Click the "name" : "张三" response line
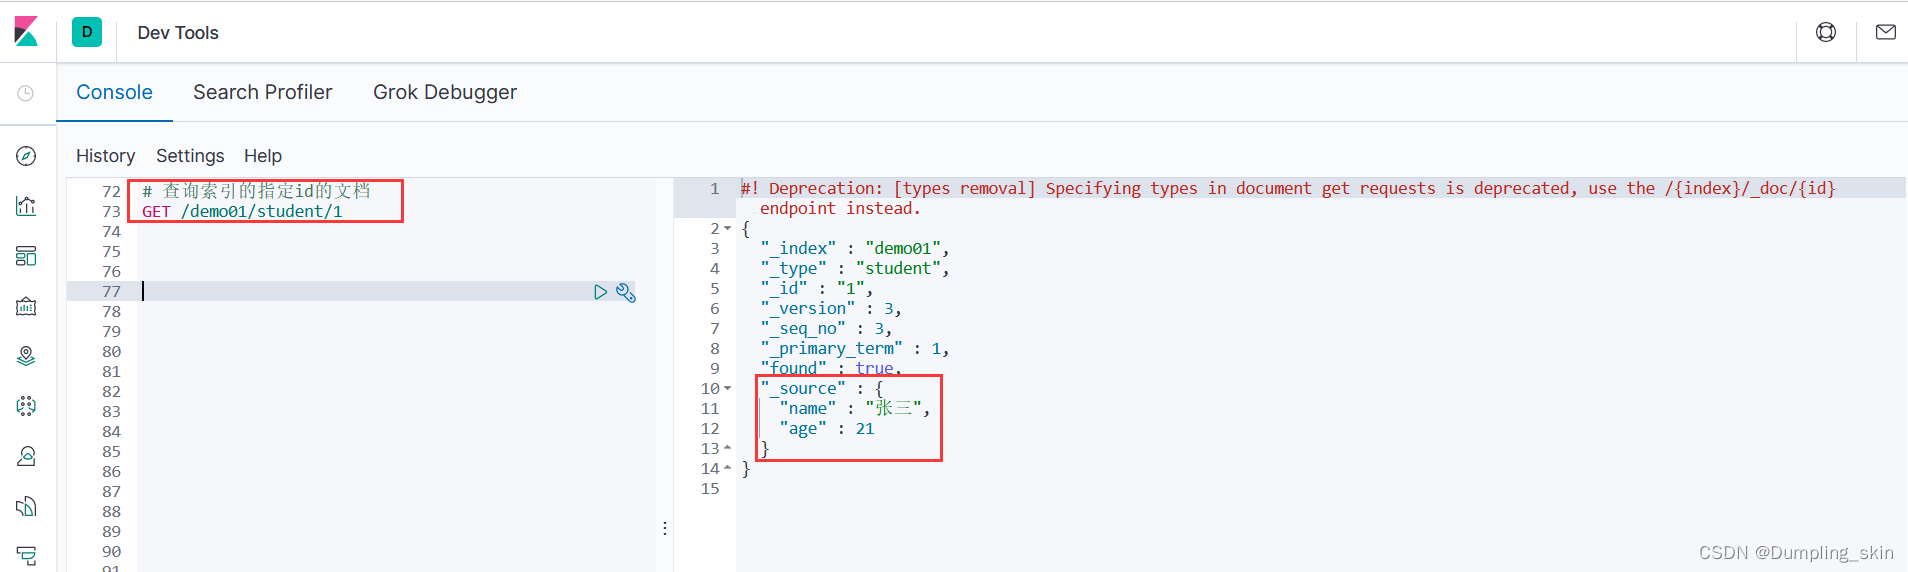1908x572 pixels. click(x=855, y=408)
